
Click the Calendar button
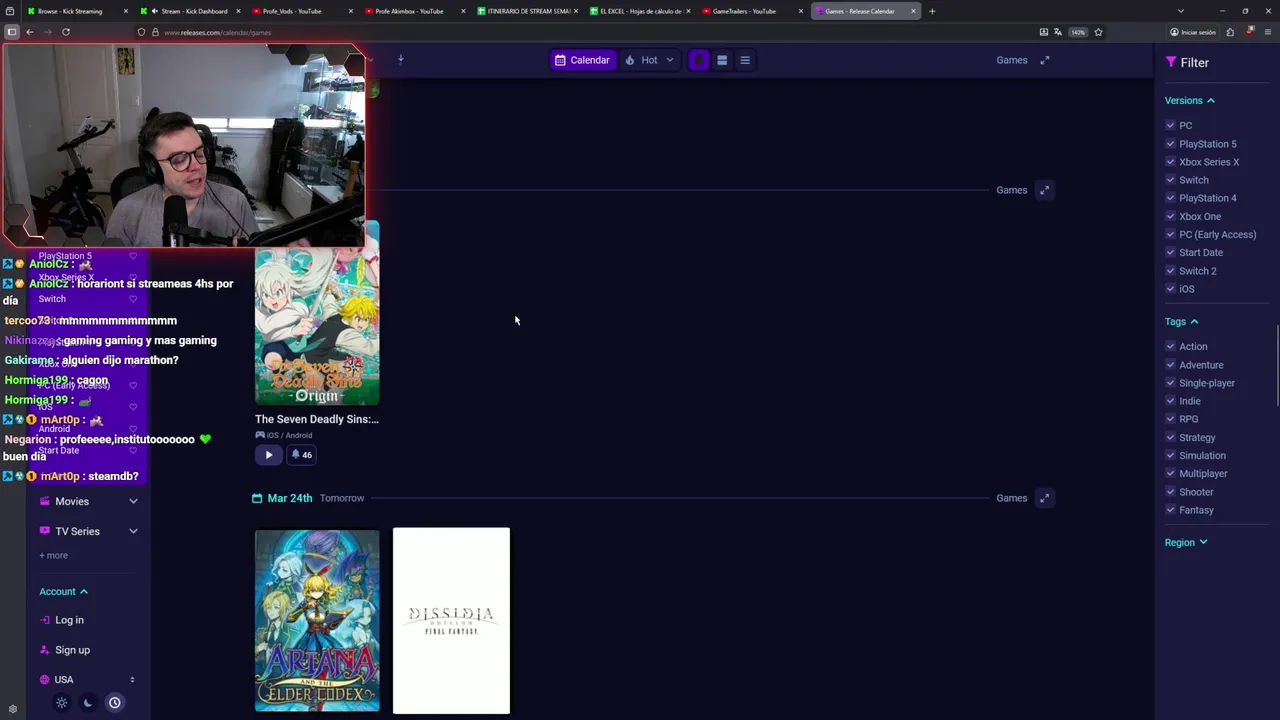click(582, 60)
